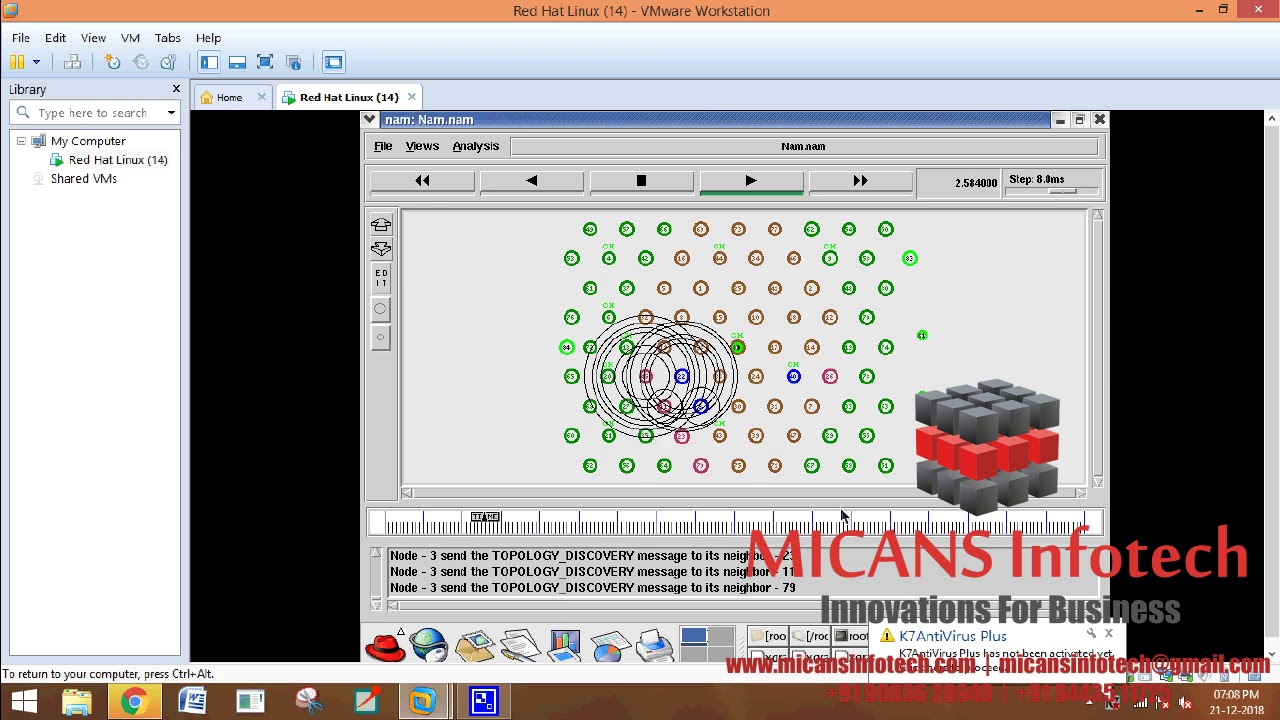This screenshot has width=1280, height=720.
Task: Launch the web browser globe icon
Action: tap(428, 646)
